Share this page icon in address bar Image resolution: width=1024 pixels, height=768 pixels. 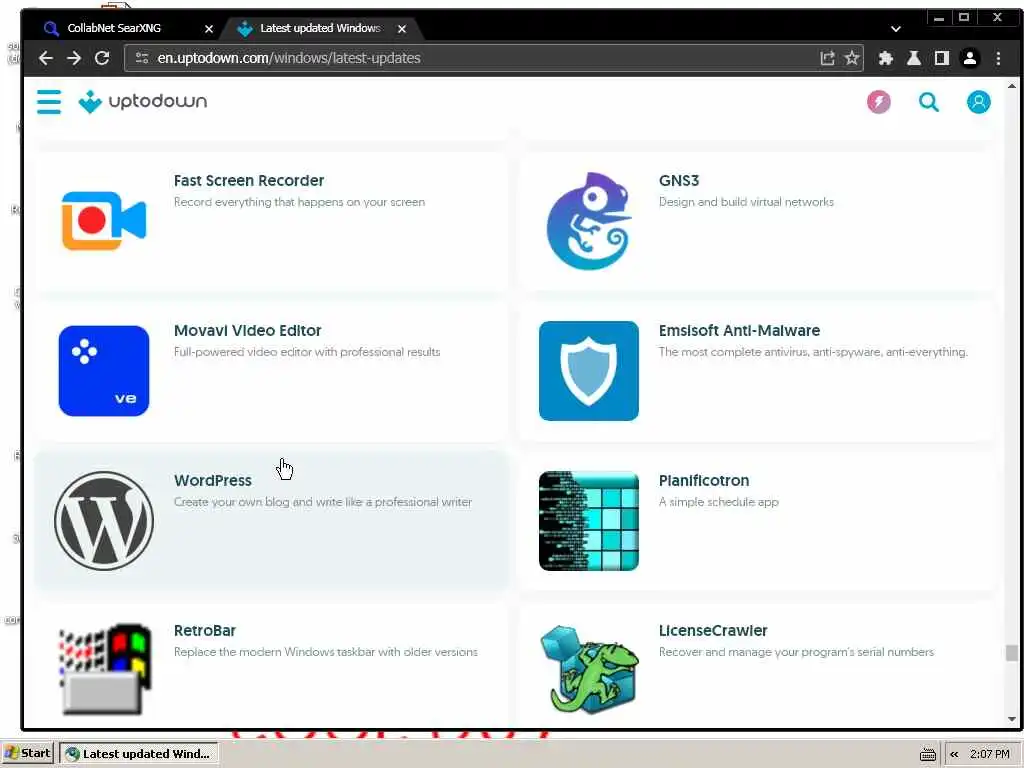827,58
